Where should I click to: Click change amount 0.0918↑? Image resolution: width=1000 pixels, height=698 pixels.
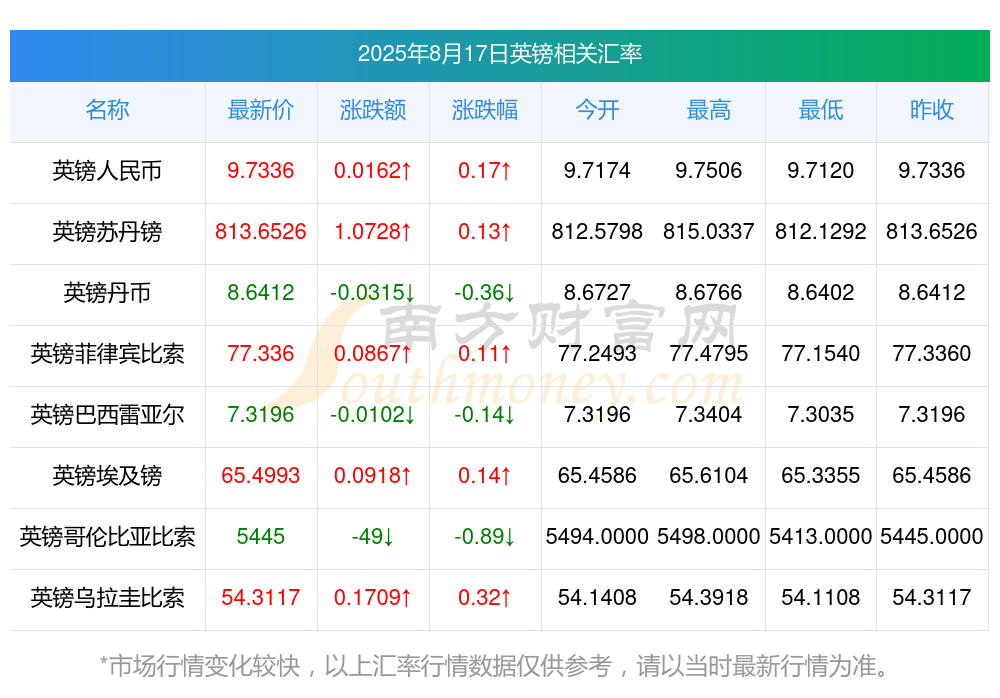(372, 475)
